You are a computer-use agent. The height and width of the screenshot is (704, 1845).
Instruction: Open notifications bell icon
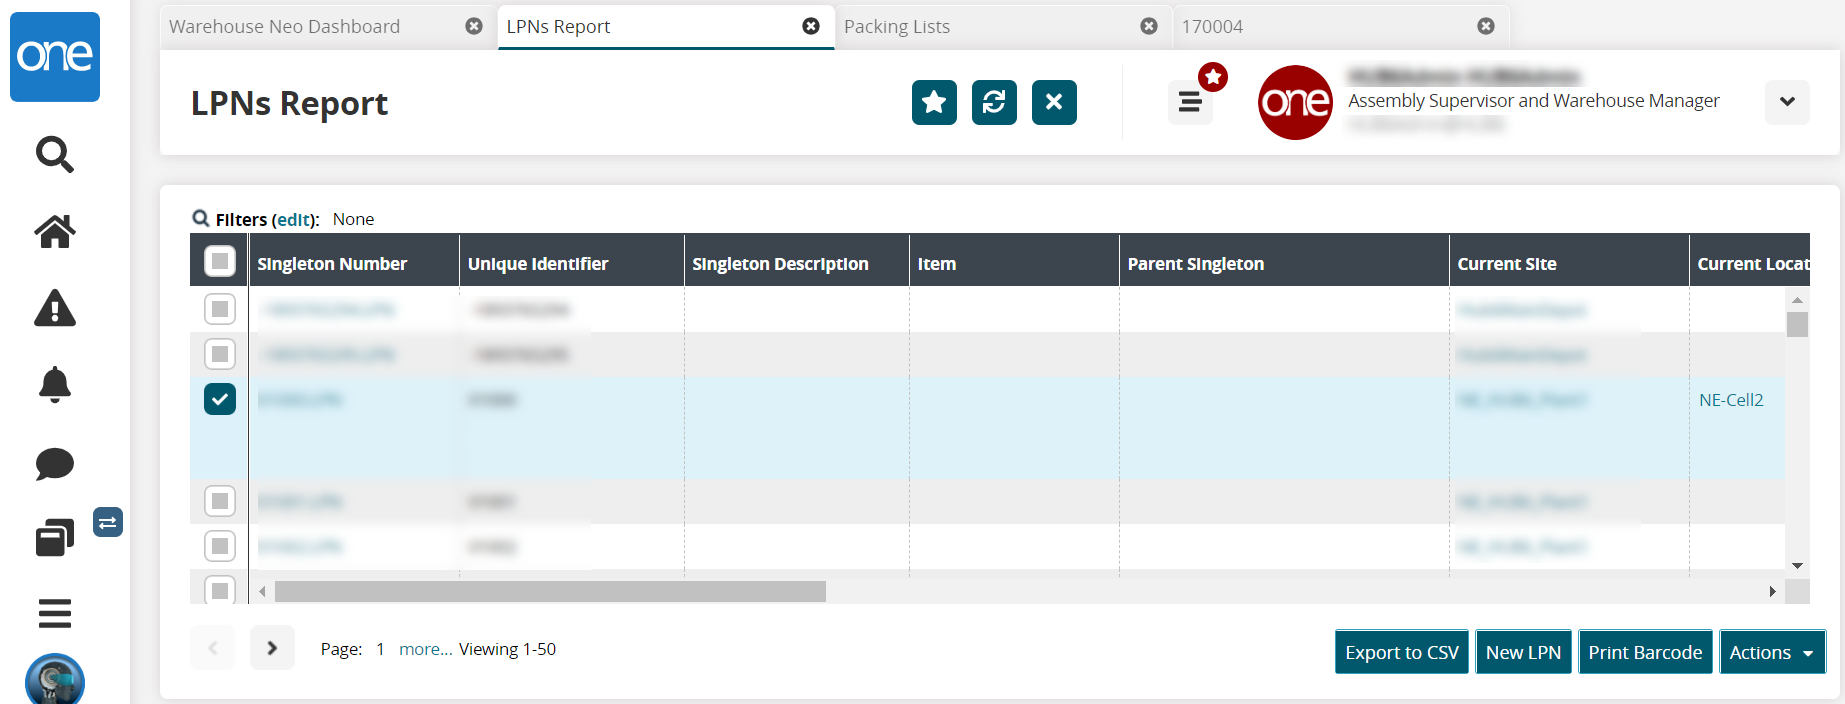point(55,385)
